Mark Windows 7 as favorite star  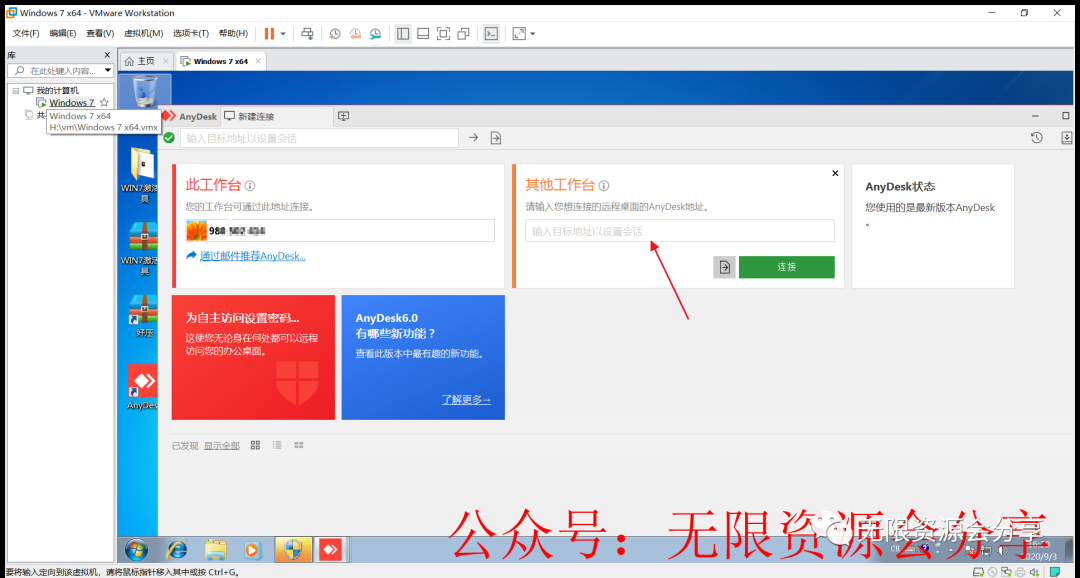click(104, 102)
